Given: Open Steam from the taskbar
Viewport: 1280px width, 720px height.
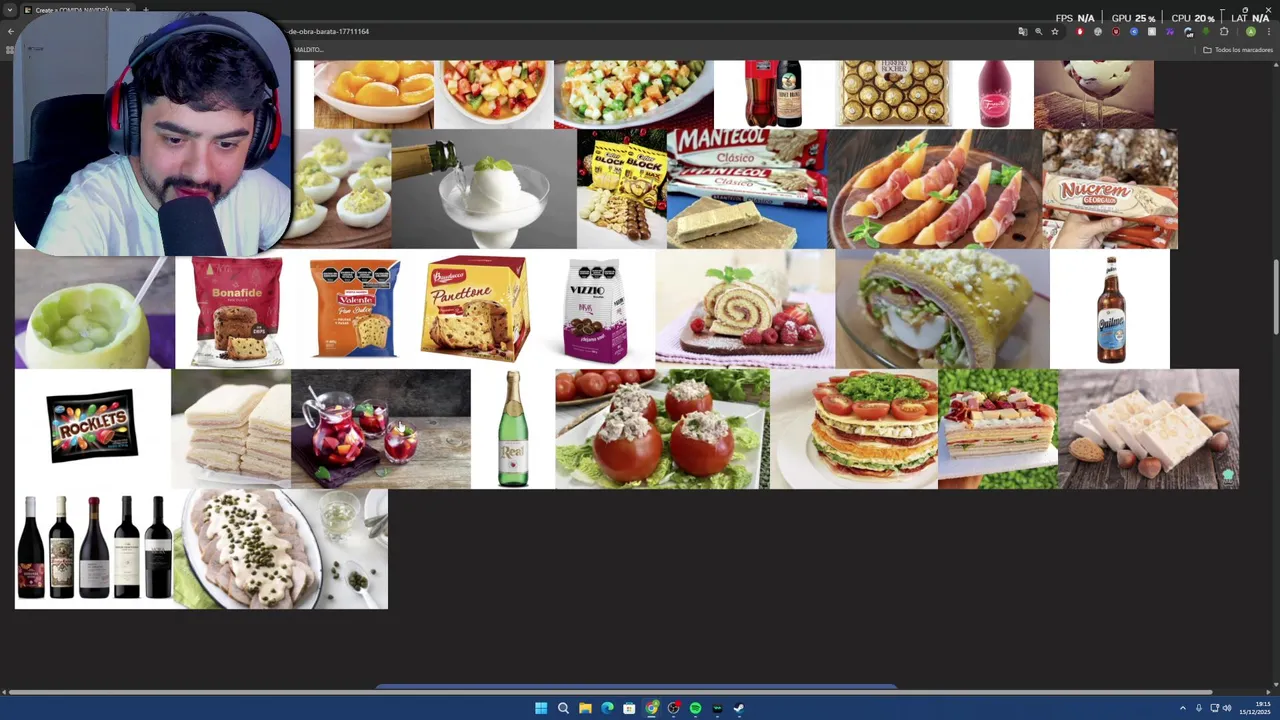Looking at the screenshot, I should coord(739,708).
